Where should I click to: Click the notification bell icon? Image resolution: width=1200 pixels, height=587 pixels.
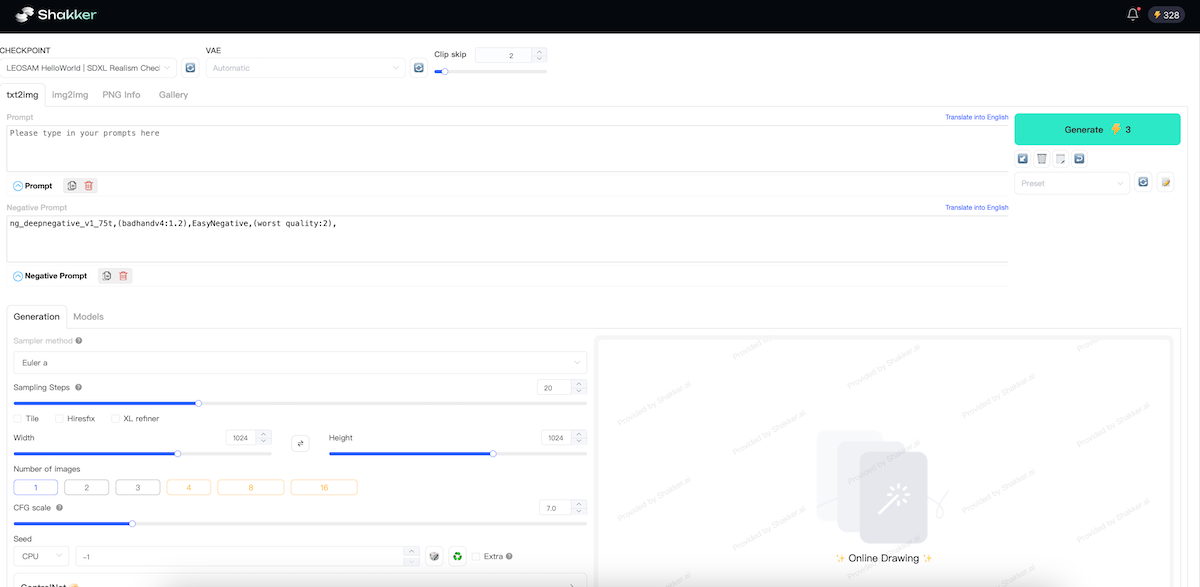(1131, 15)
